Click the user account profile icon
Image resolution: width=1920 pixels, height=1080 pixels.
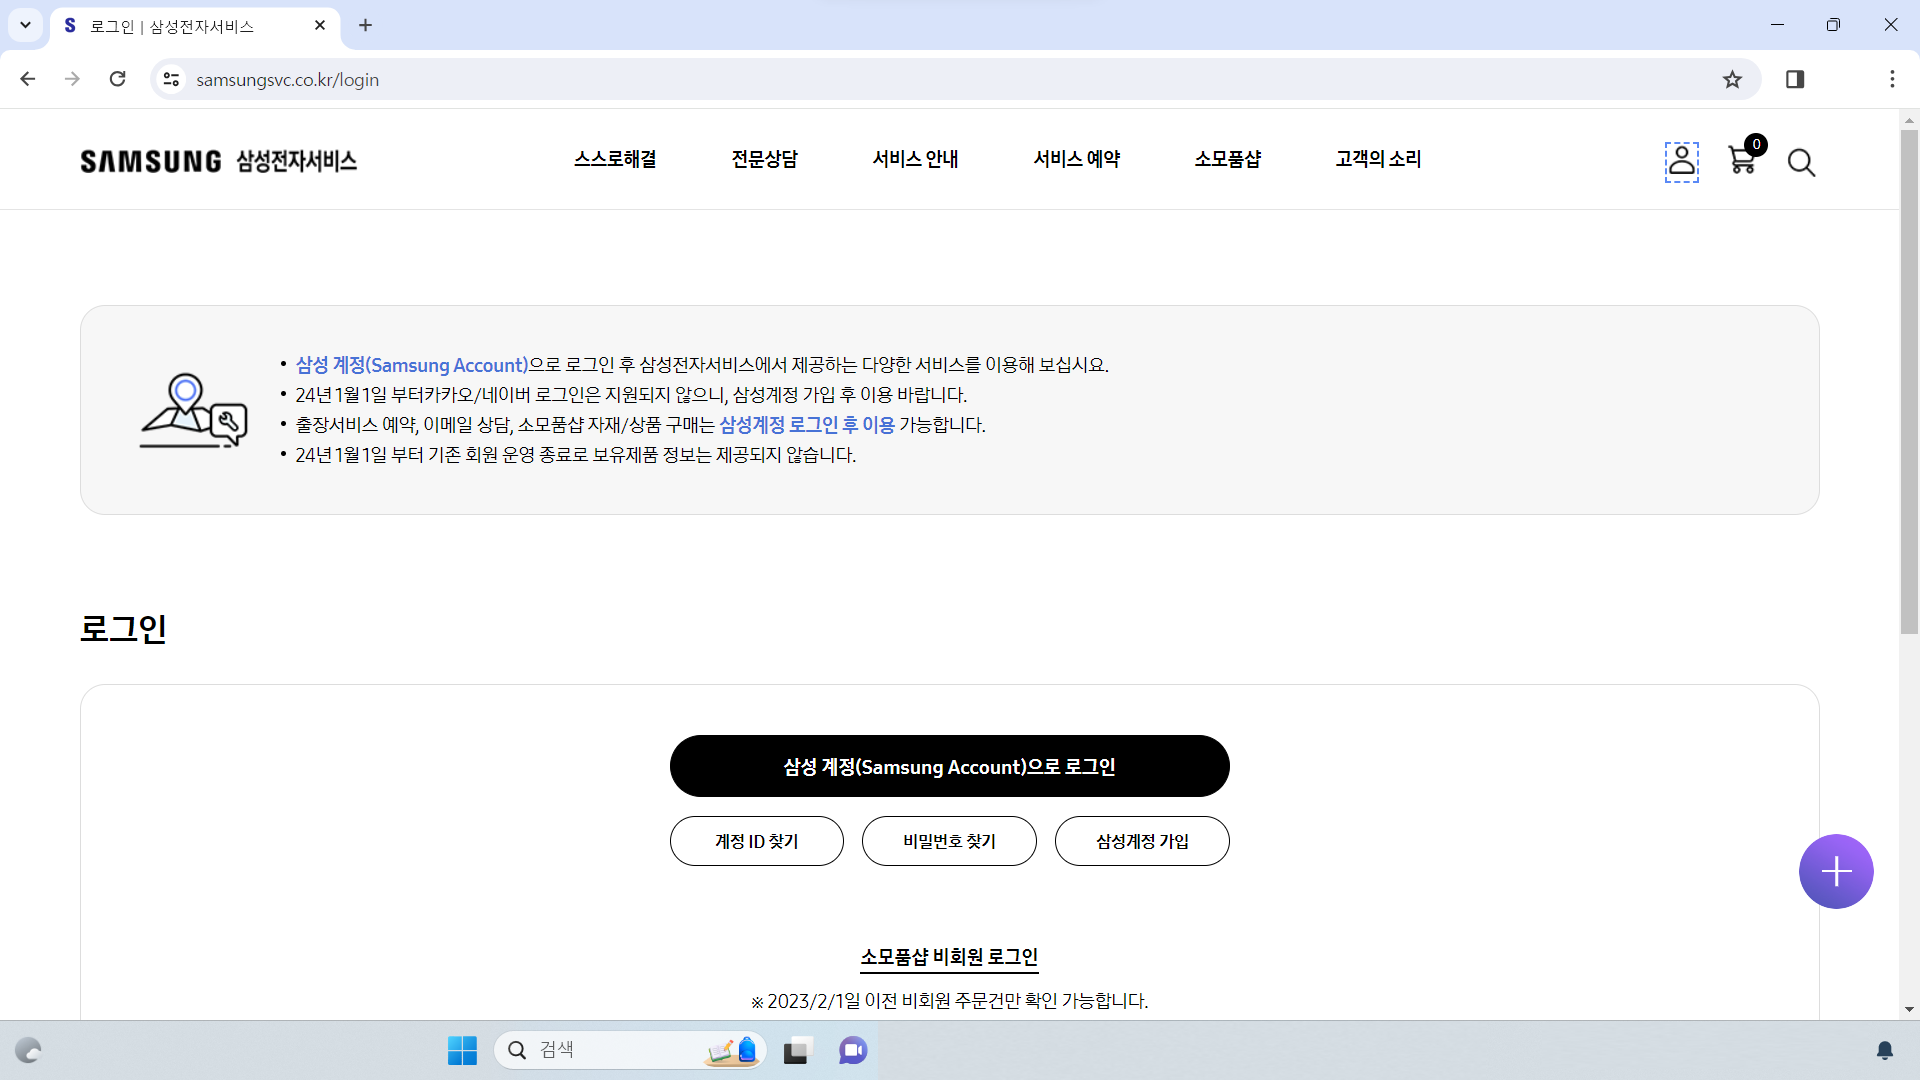click(1681, 161)
